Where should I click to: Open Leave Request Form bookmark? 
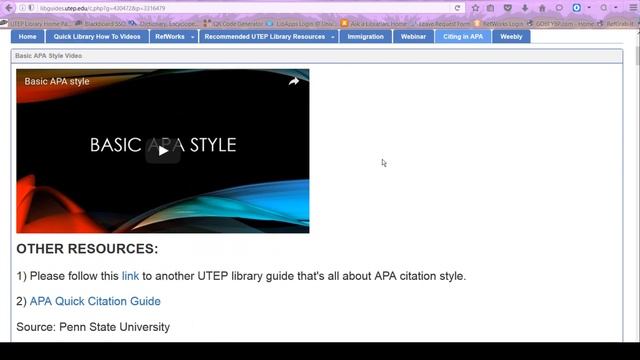coord(441,24)
